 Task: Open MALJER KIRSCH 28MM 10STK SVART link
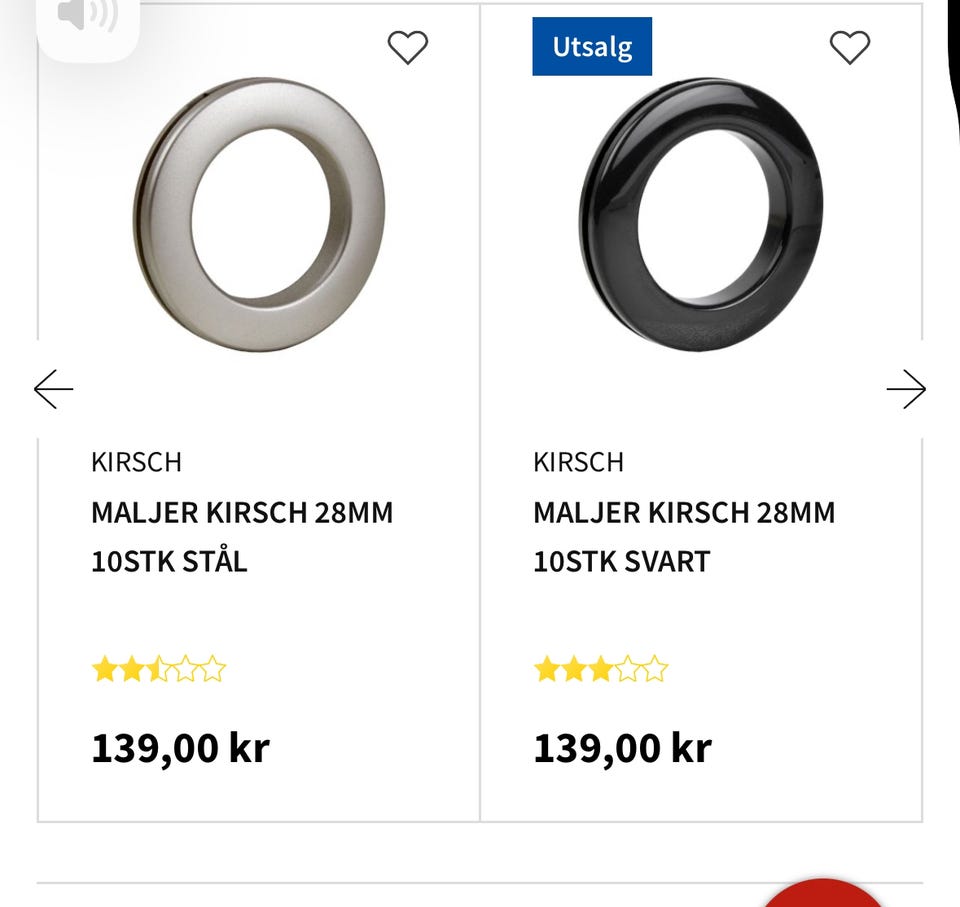coord(684,537)
